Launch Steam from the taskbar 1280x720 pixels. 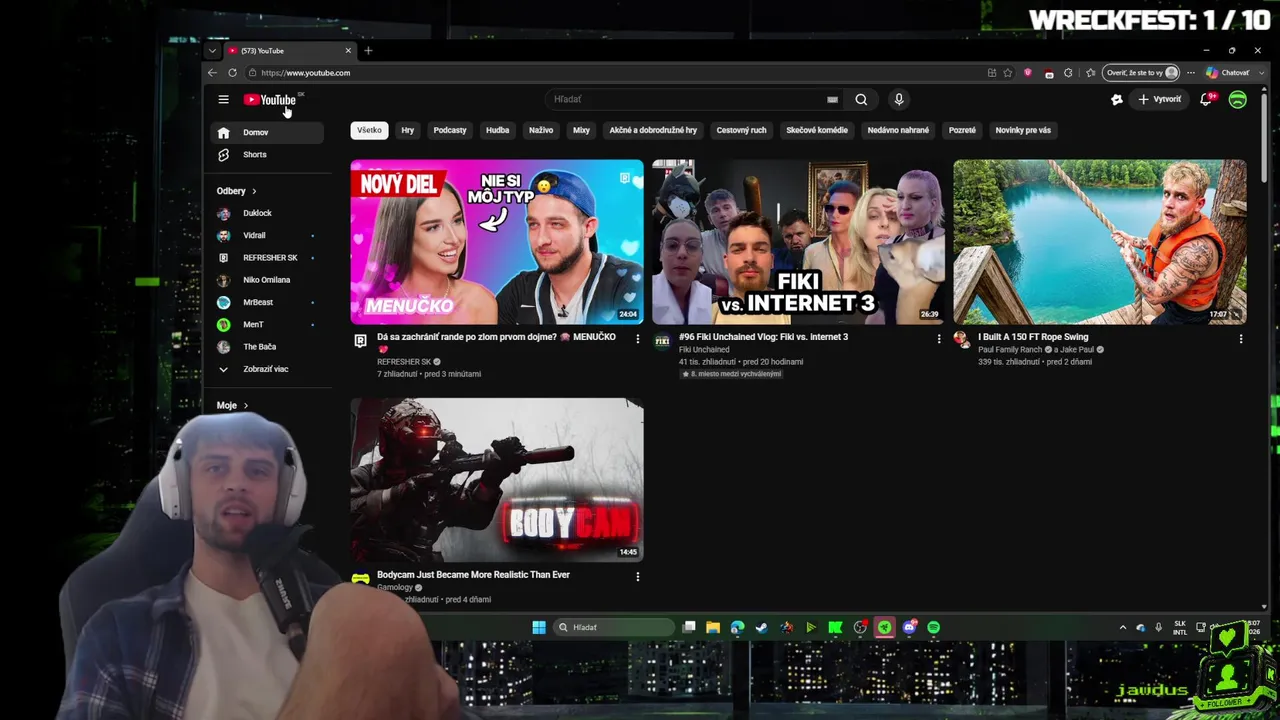[x=762, y=627]
